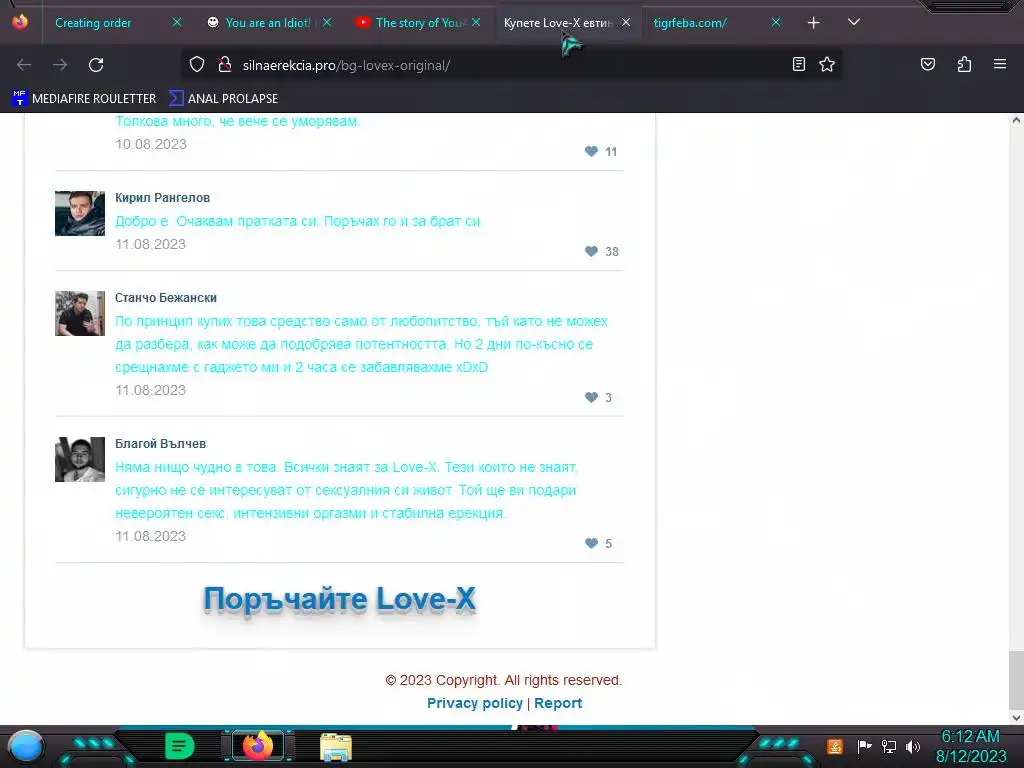
Task: Open the volume speaker tray icon
Action: [913, 746]
